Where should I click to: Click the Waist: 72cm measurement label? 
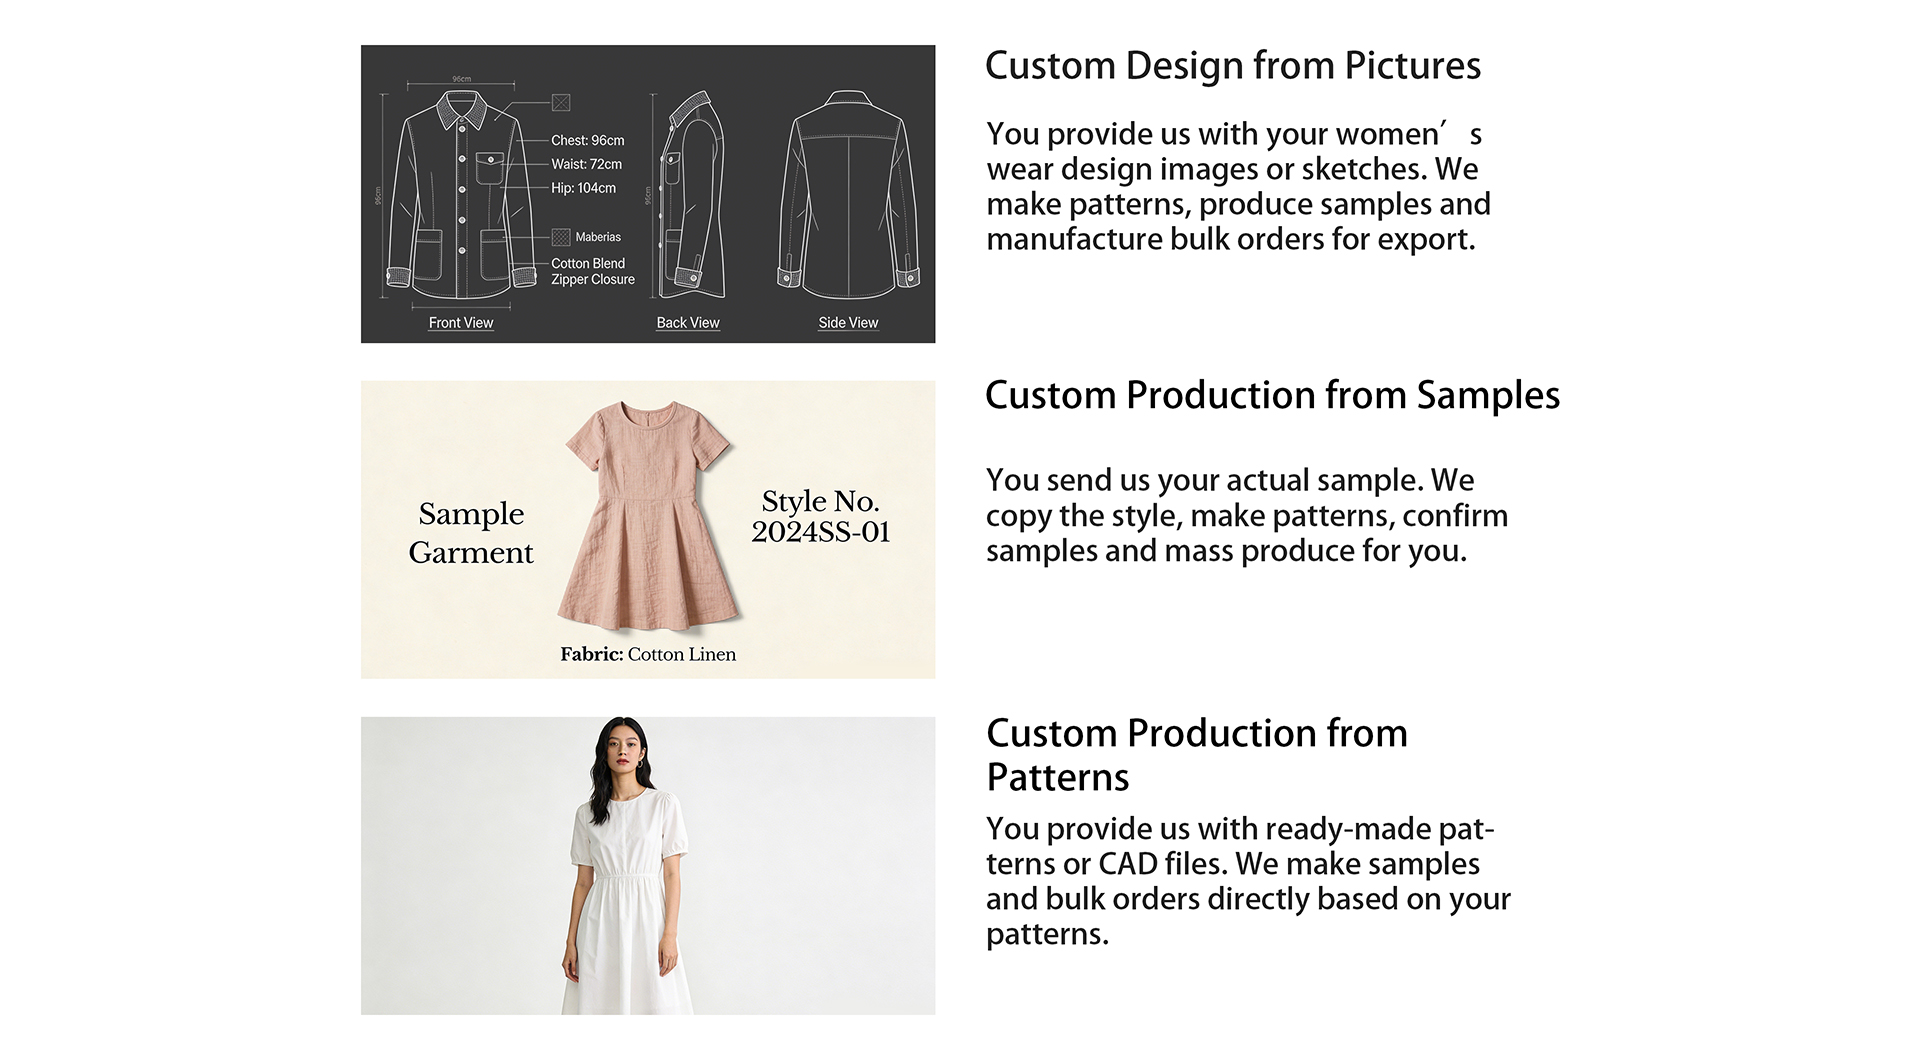[587, 164]
